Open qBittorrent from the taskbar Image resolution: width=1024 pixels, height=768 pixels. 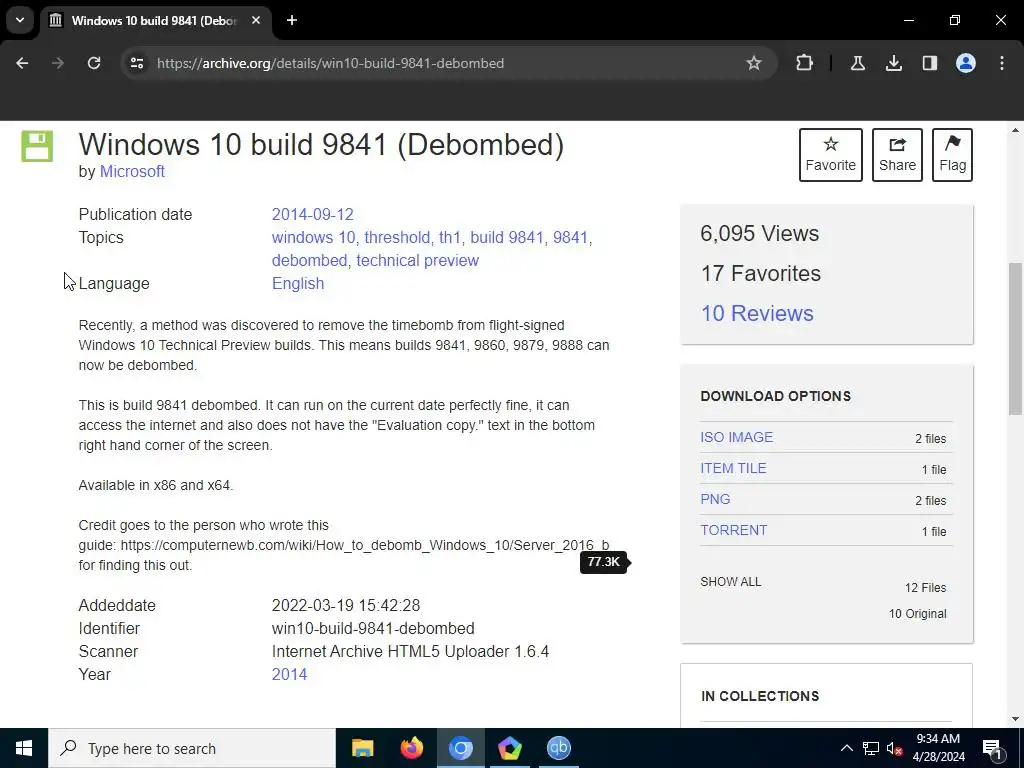pyautogui.click(x=559, y=748)
